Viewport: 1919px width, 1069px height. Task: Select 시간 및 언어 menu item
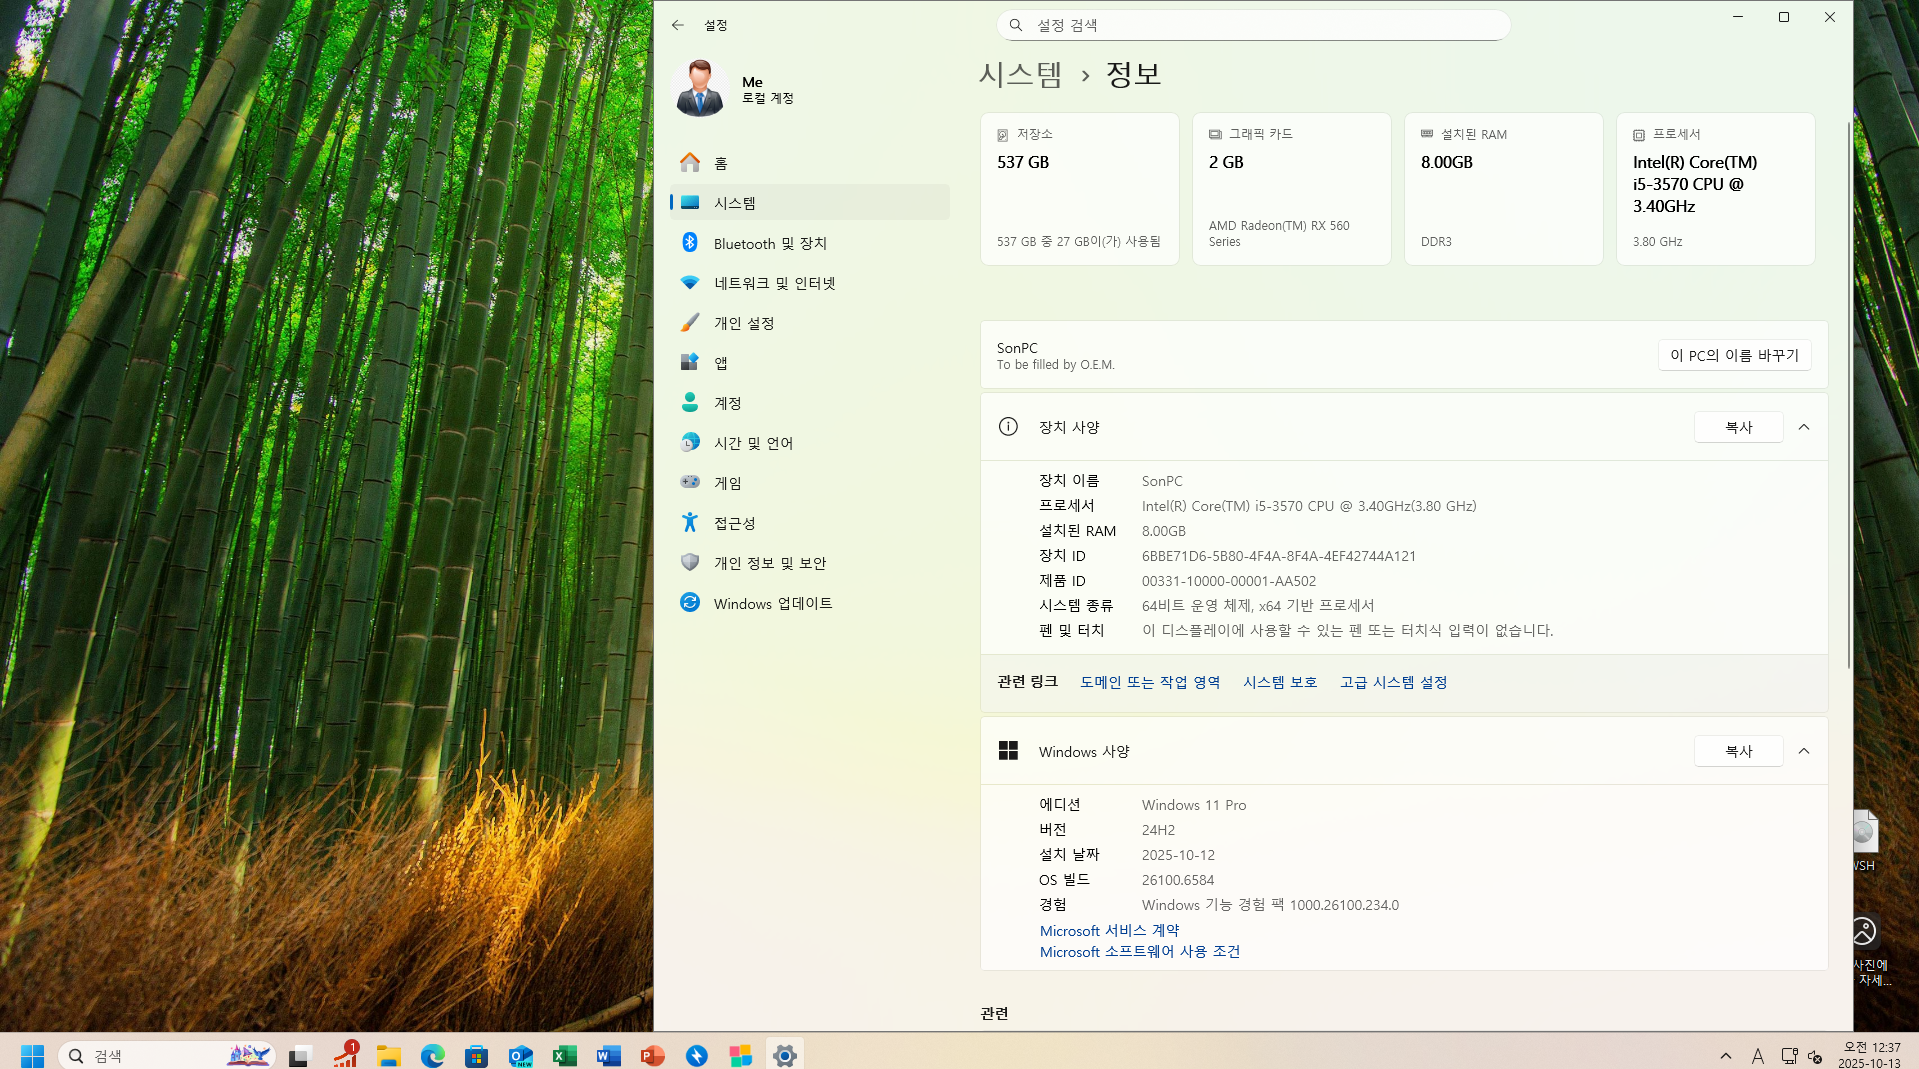tap(752, 443)
